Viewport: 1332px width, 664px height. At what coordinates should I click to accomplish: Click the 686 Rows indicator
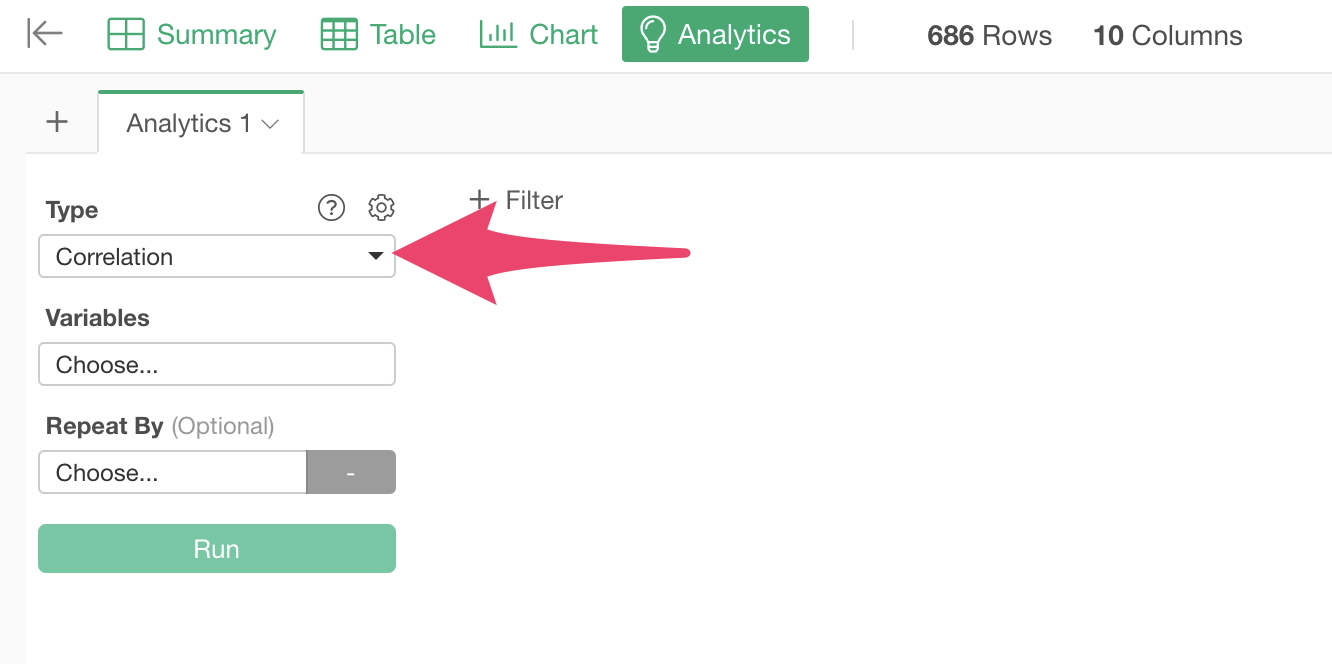click(x=989, y=36)
